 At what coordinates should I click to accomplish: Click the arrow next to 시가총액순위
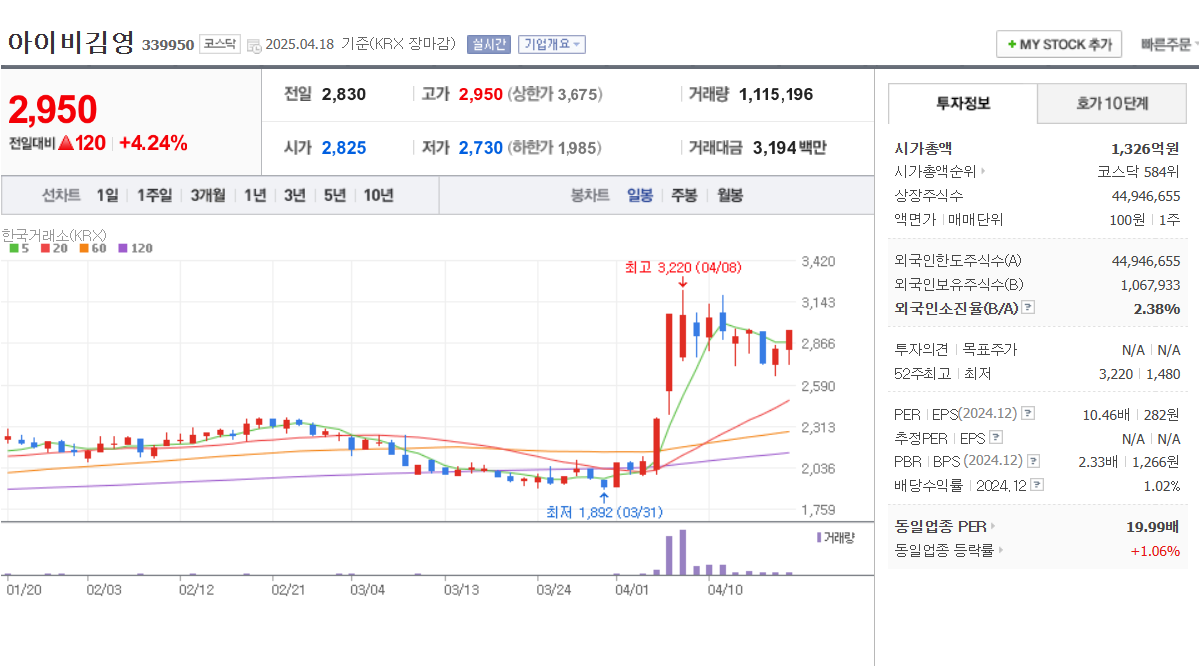click(983, 171)
